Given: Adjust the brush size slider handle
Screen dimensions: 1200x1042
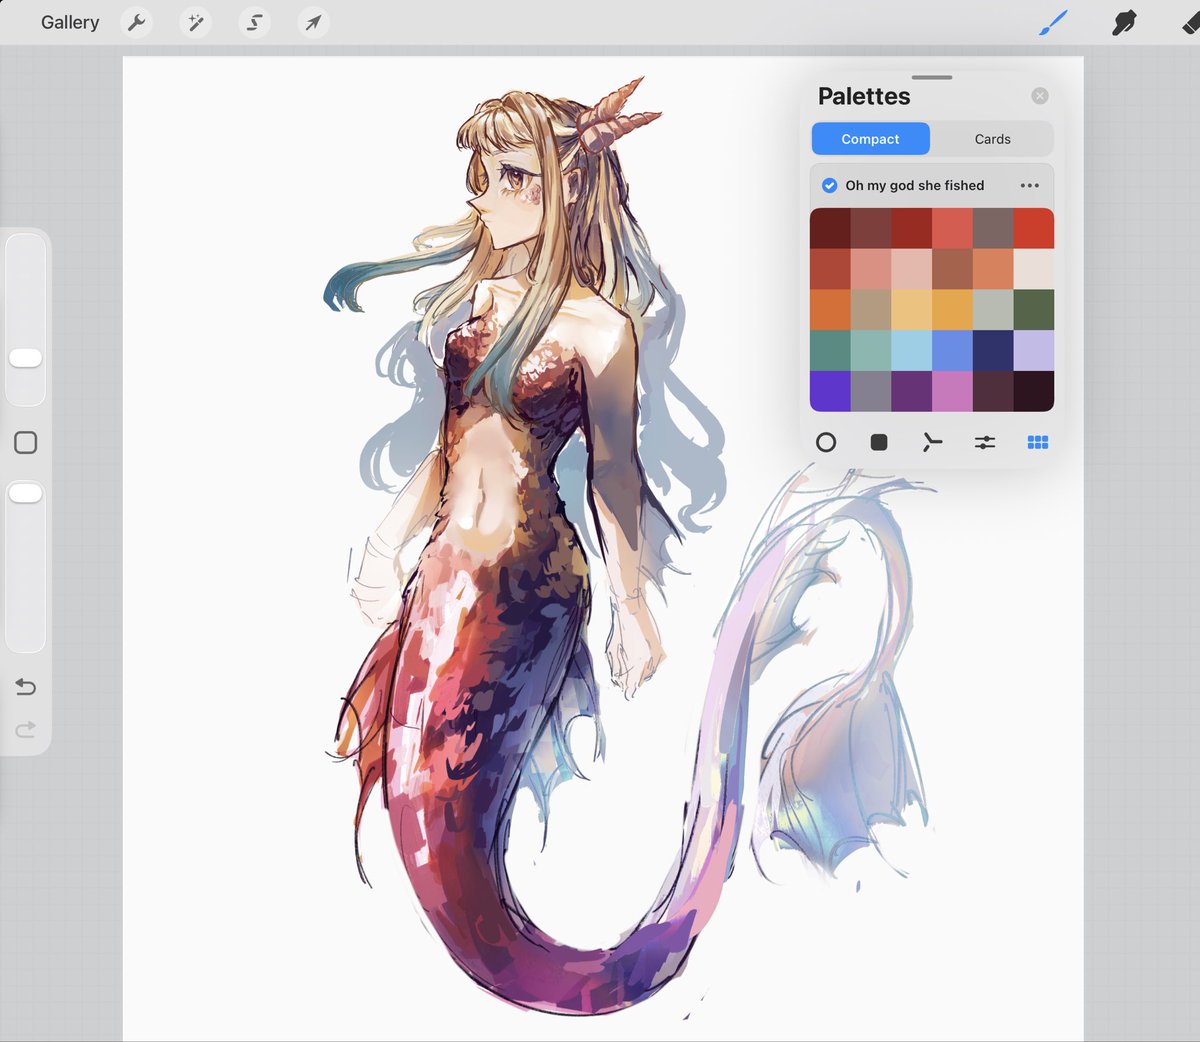Looking at the screenshot, I should (x=25, y=358).
